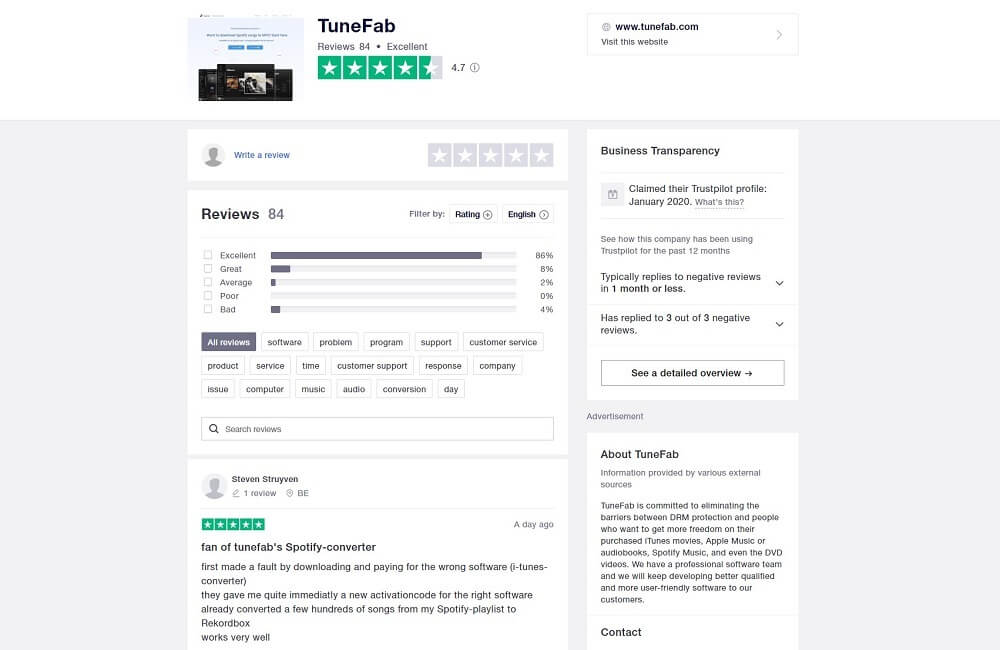The height and width of the screenshot is (650, 1000).
Task: Expand the 'Typically replies to negative reviews' section
Action: pos(779,283)
